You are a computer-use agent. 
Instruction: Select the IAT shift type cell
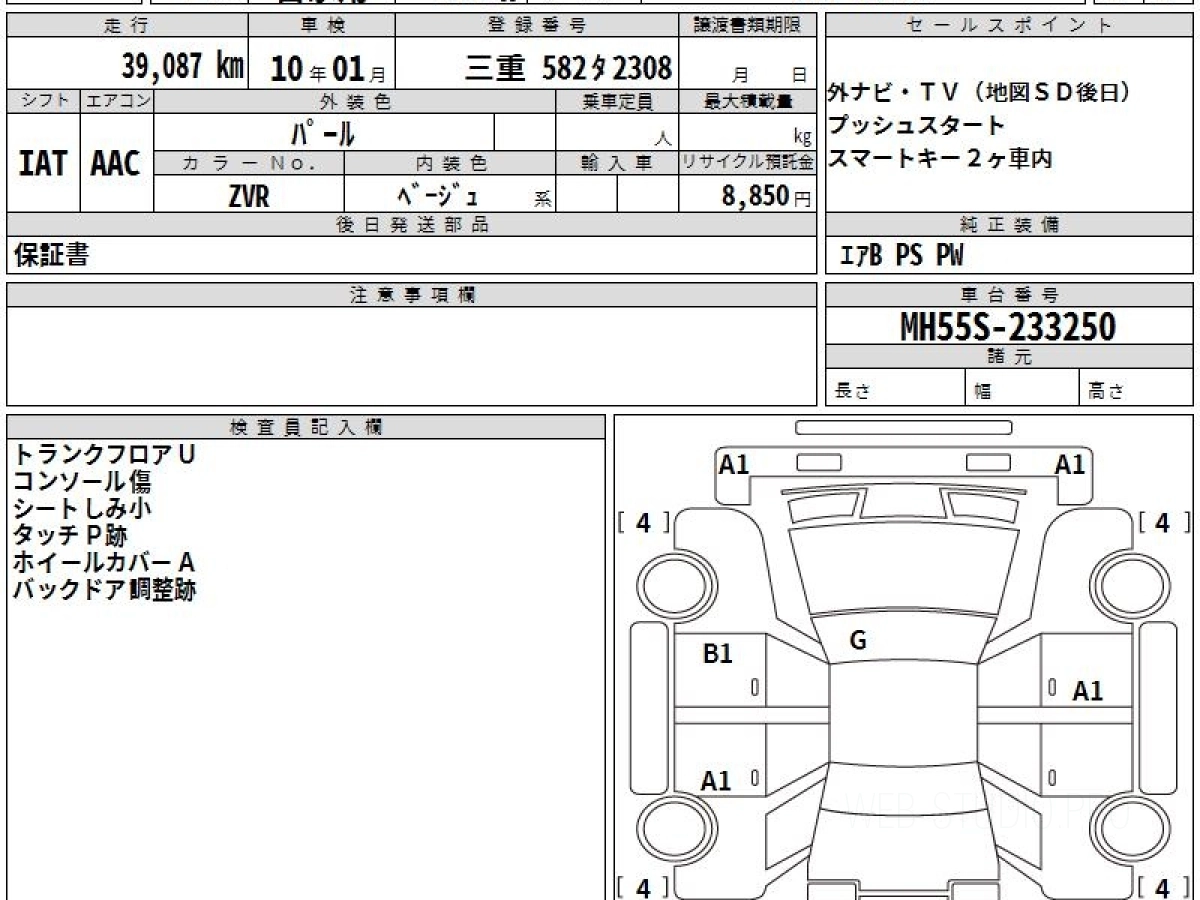click(43, 164)
